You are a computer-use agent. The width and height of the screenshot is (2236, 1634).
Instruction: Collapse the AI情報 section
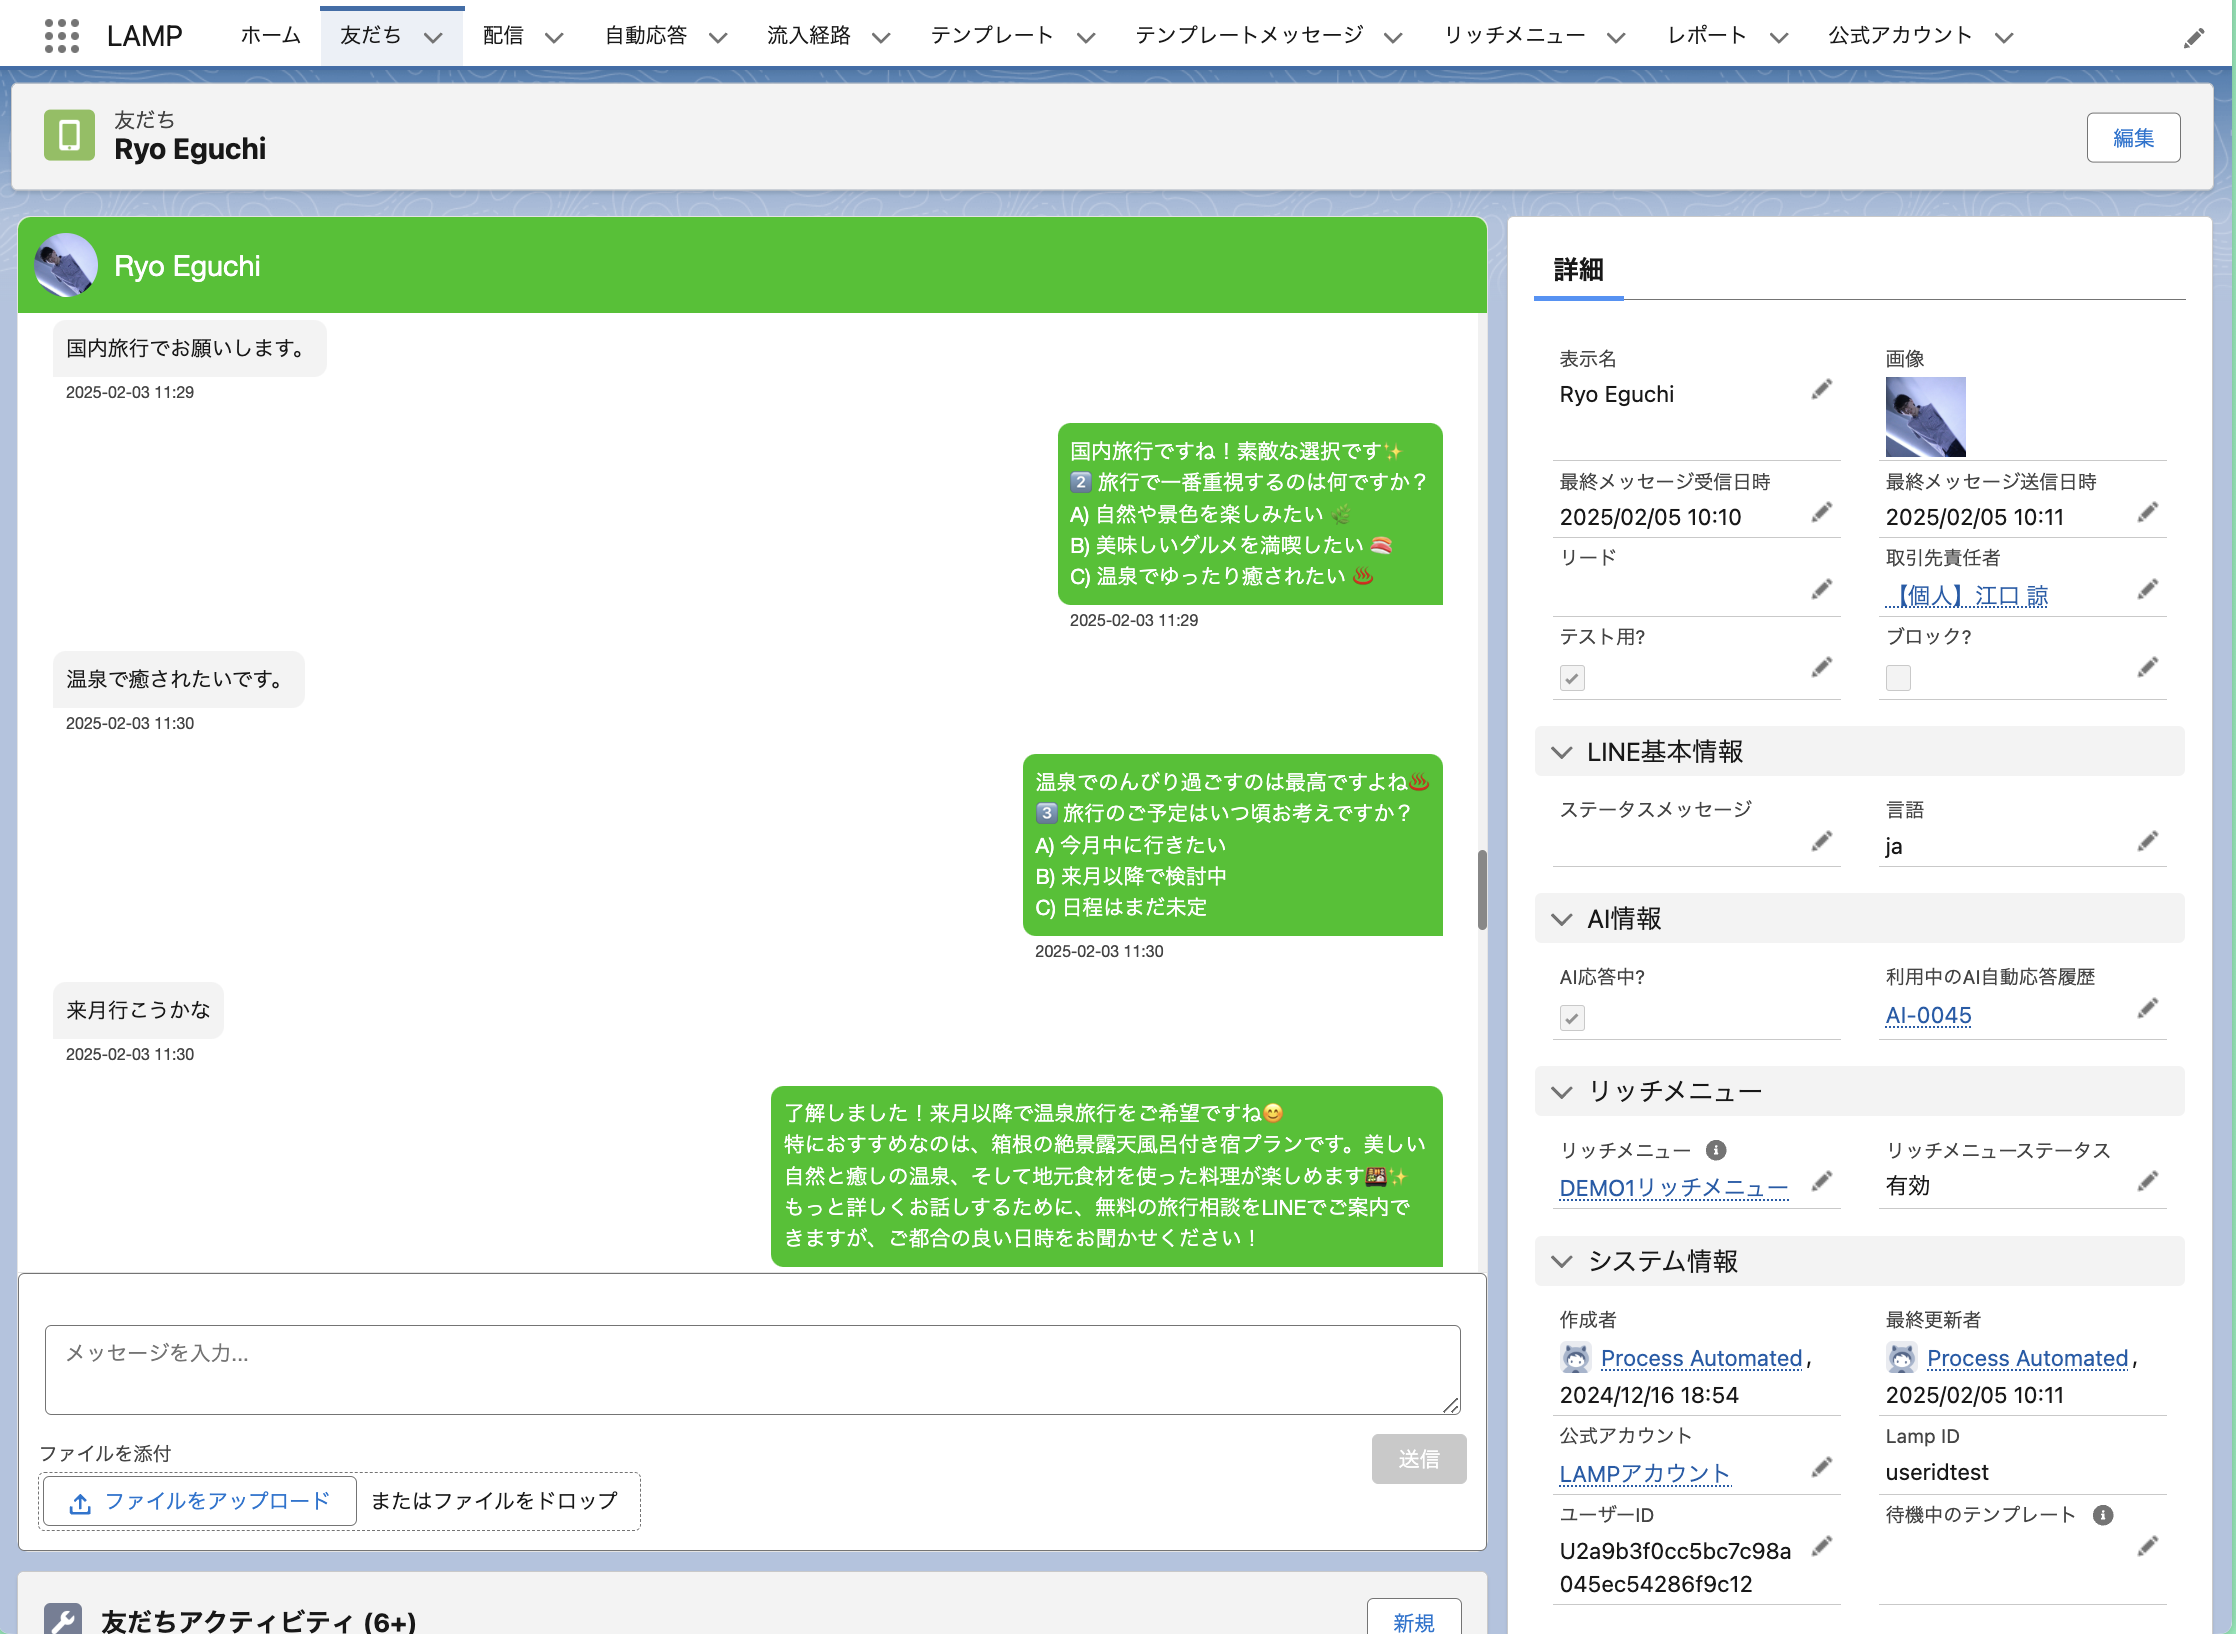(x=1562, y=919)
